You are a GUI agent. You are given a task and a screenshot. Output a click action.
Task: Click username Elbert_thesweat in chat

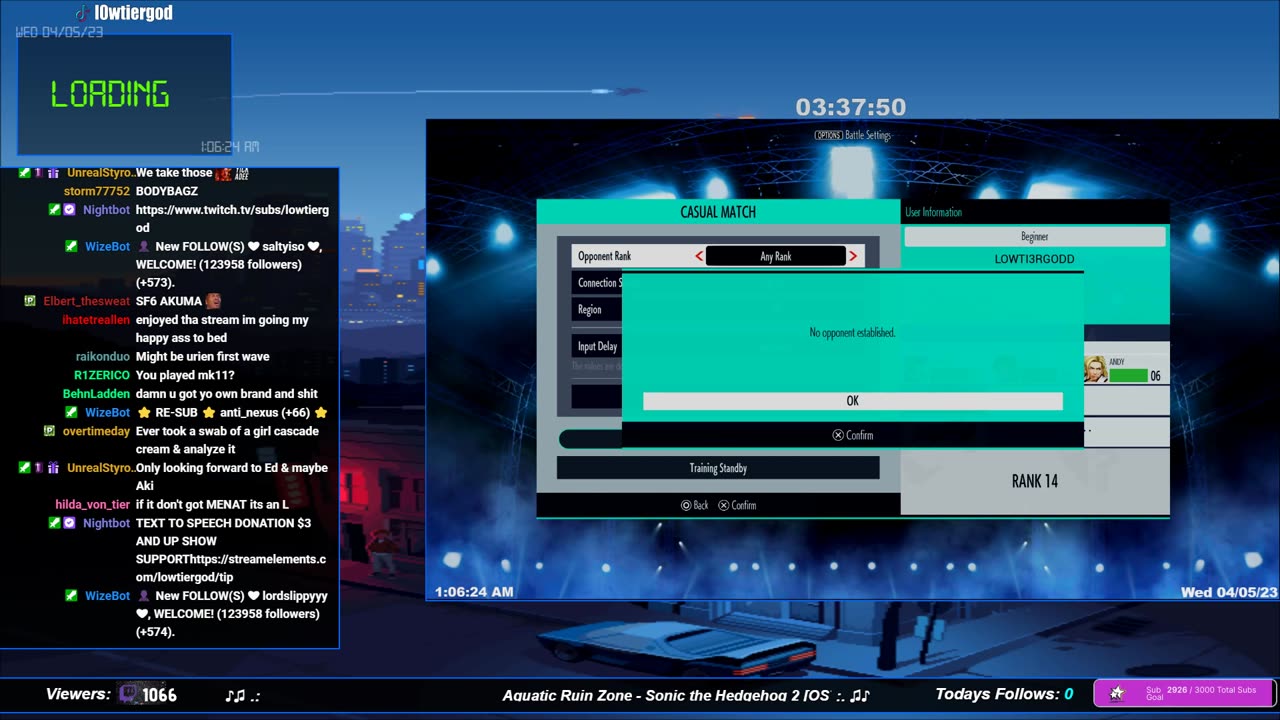tap(86, 301)
